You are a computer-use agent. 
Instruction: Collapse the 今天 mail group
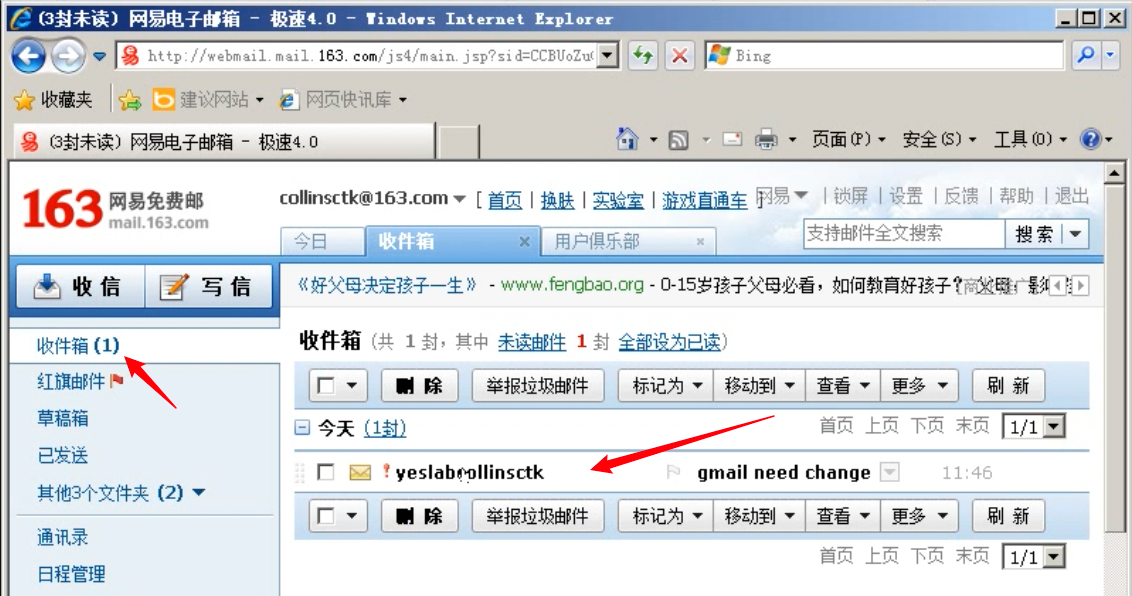point(302,429)
